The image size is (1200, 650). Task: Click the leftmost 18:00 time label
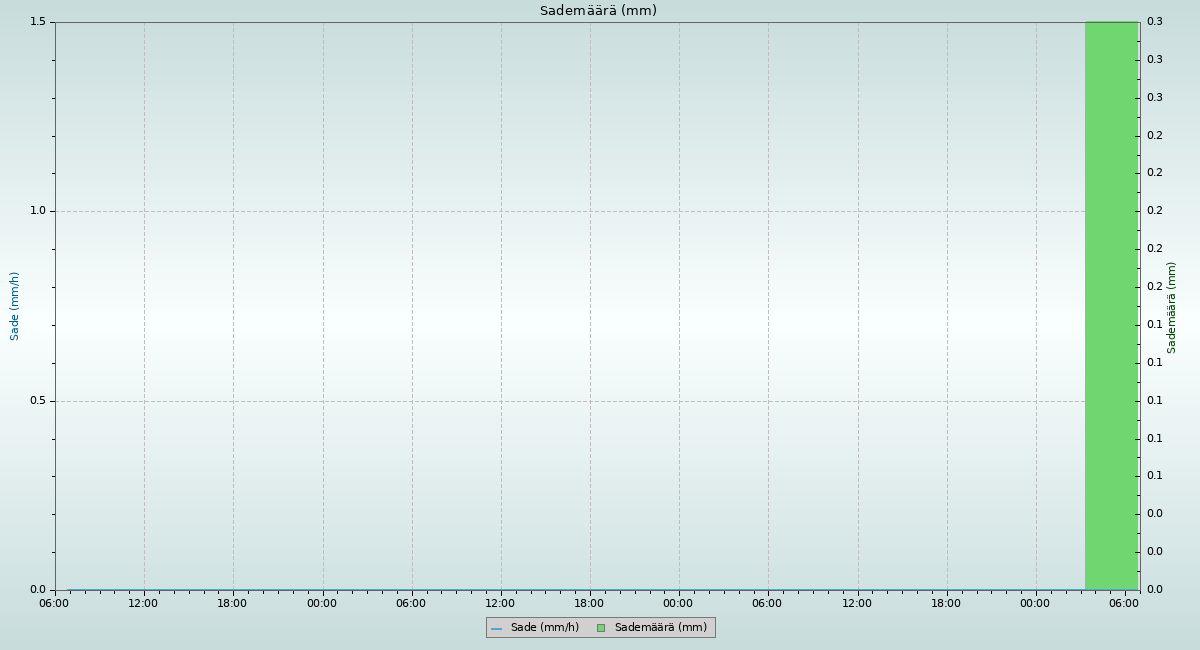point(233,603)
